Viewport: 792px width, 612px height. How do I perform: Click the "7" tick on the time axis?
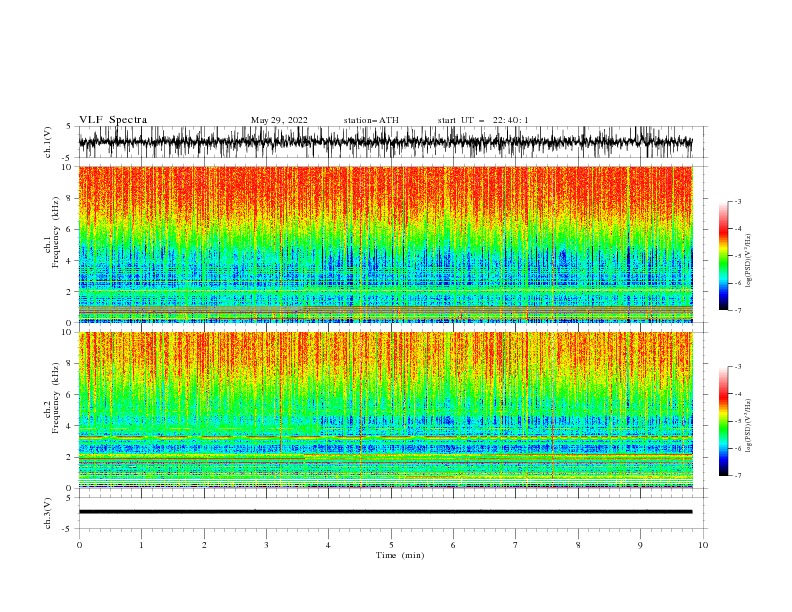point(516,545)
